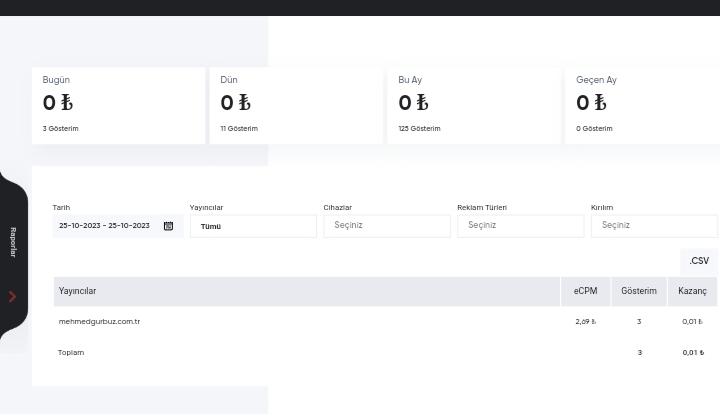Click the Toplam row label
The height and width of the screenshot is (414, 720).
coord(71,352)
